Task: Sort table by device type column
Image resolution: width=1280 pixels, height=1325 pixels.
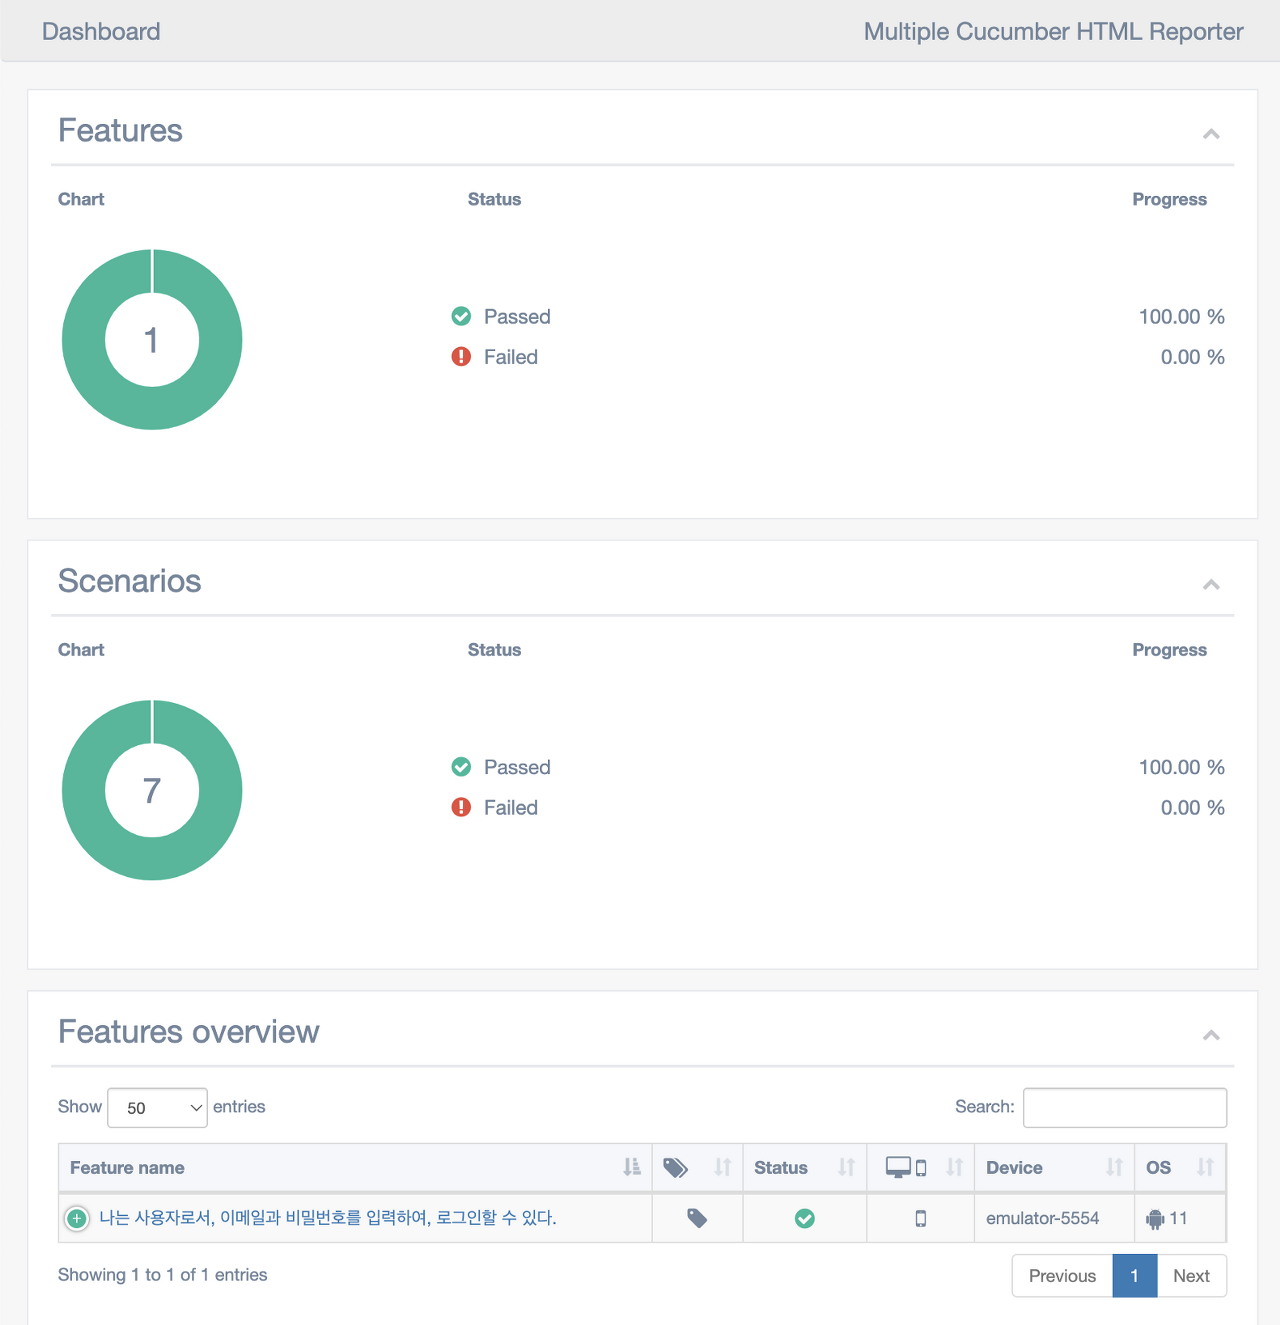Action: pos(920,1167)
